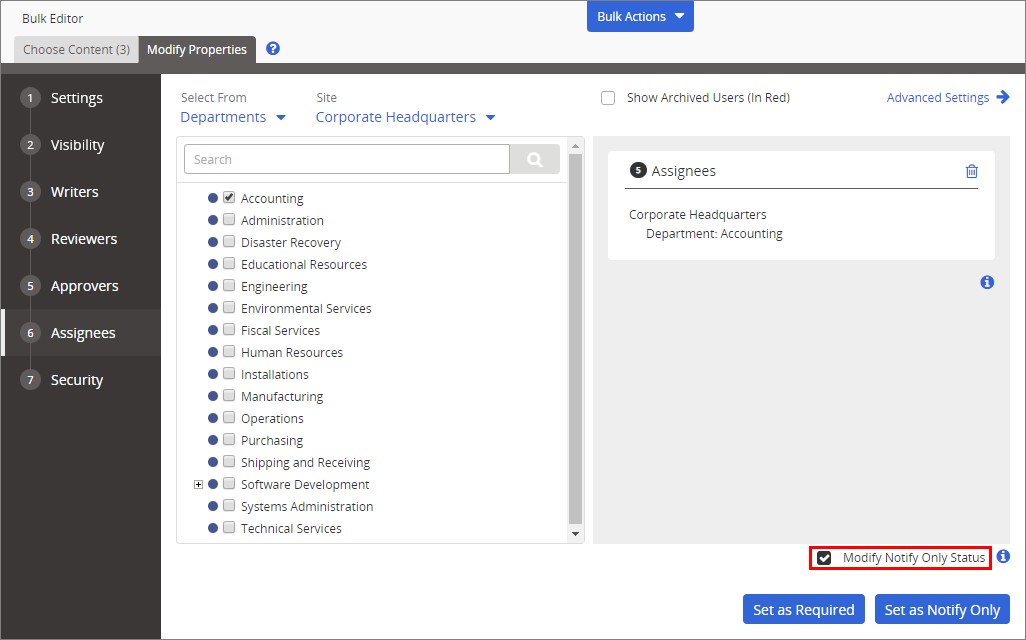
Task: Open the Visibility step
Action: coord(77,145)
